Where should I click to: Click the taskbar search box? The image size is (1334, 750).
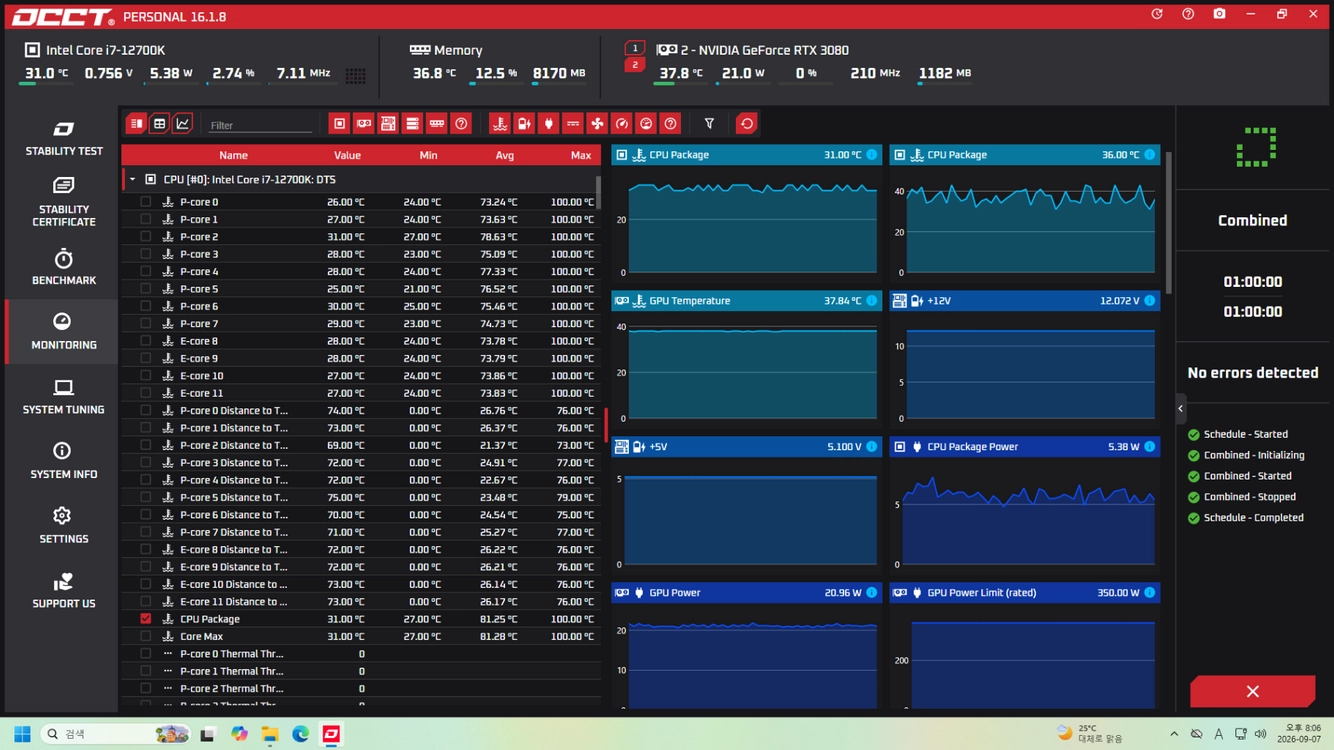tap(116, 734)
